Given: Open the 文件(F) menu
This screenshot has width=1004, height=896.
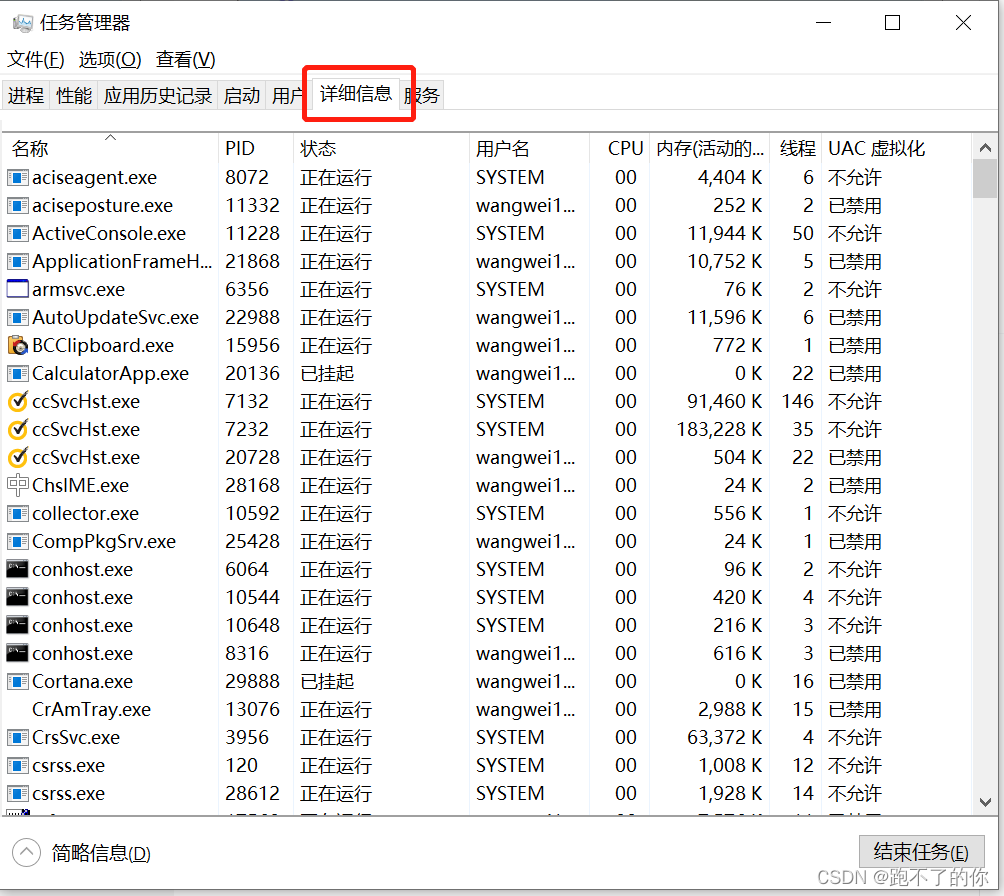Looking at the screenshot, I should point(36,60).
